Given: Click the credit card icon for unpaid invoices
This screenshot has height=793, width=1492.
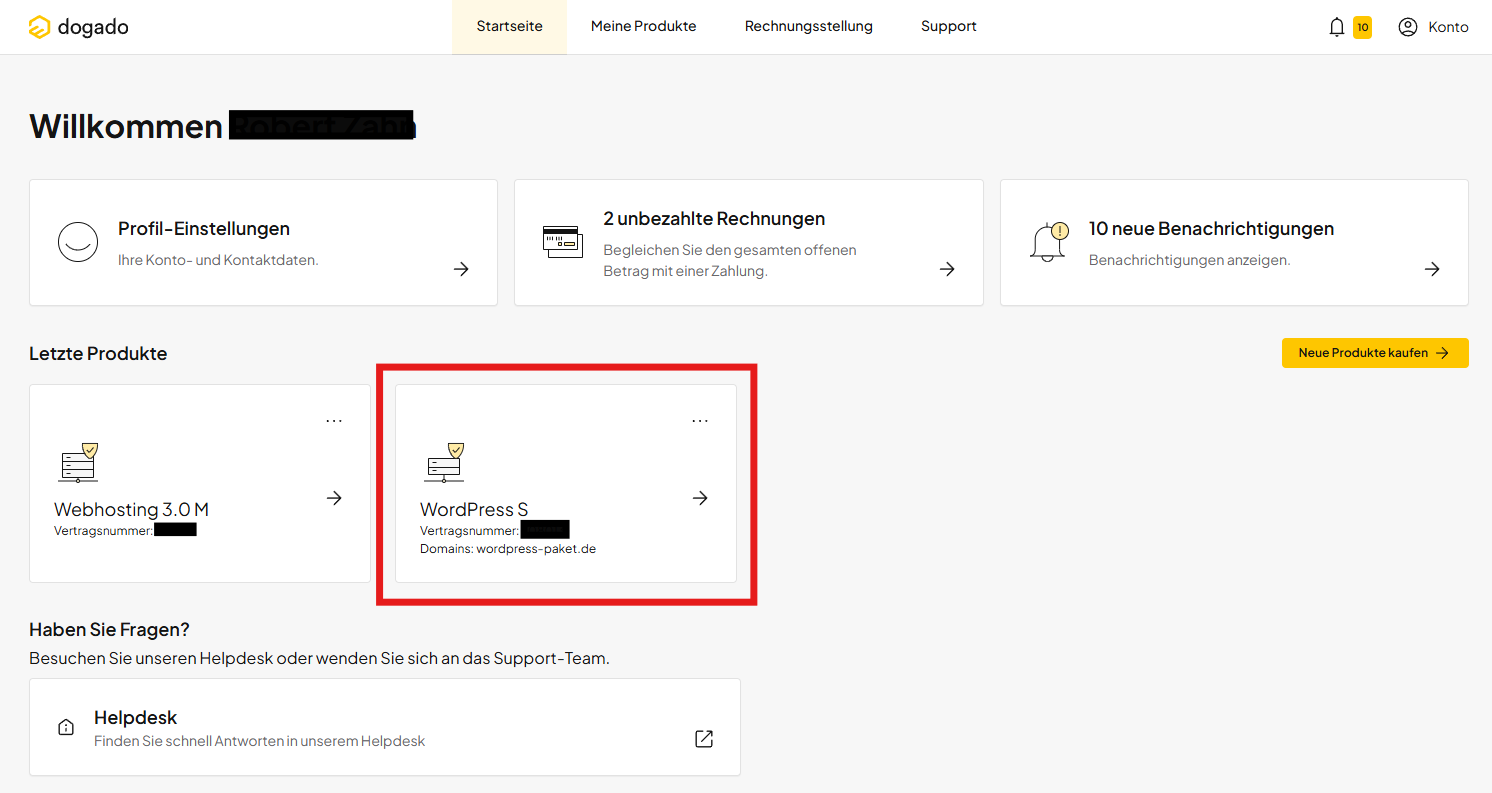Looking at the screenshot, I should coord(562,242).
